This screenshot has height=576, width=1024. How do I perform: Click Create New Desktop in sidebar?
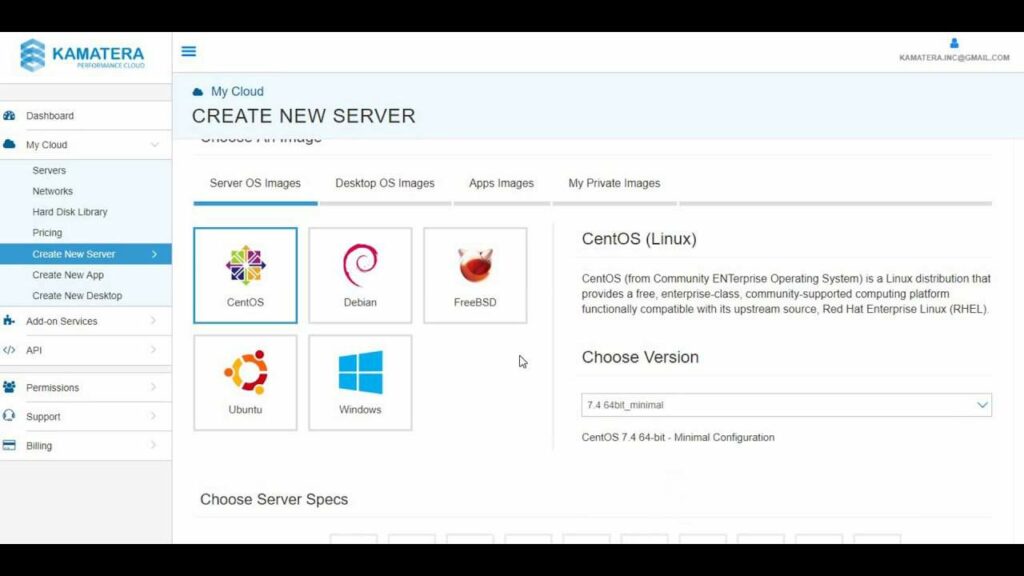(77, 296)
